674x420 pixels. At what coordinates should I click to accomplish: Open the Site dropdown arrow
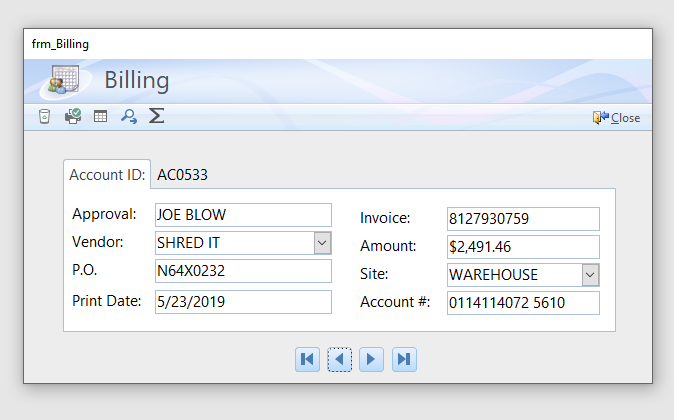point(590,275)
